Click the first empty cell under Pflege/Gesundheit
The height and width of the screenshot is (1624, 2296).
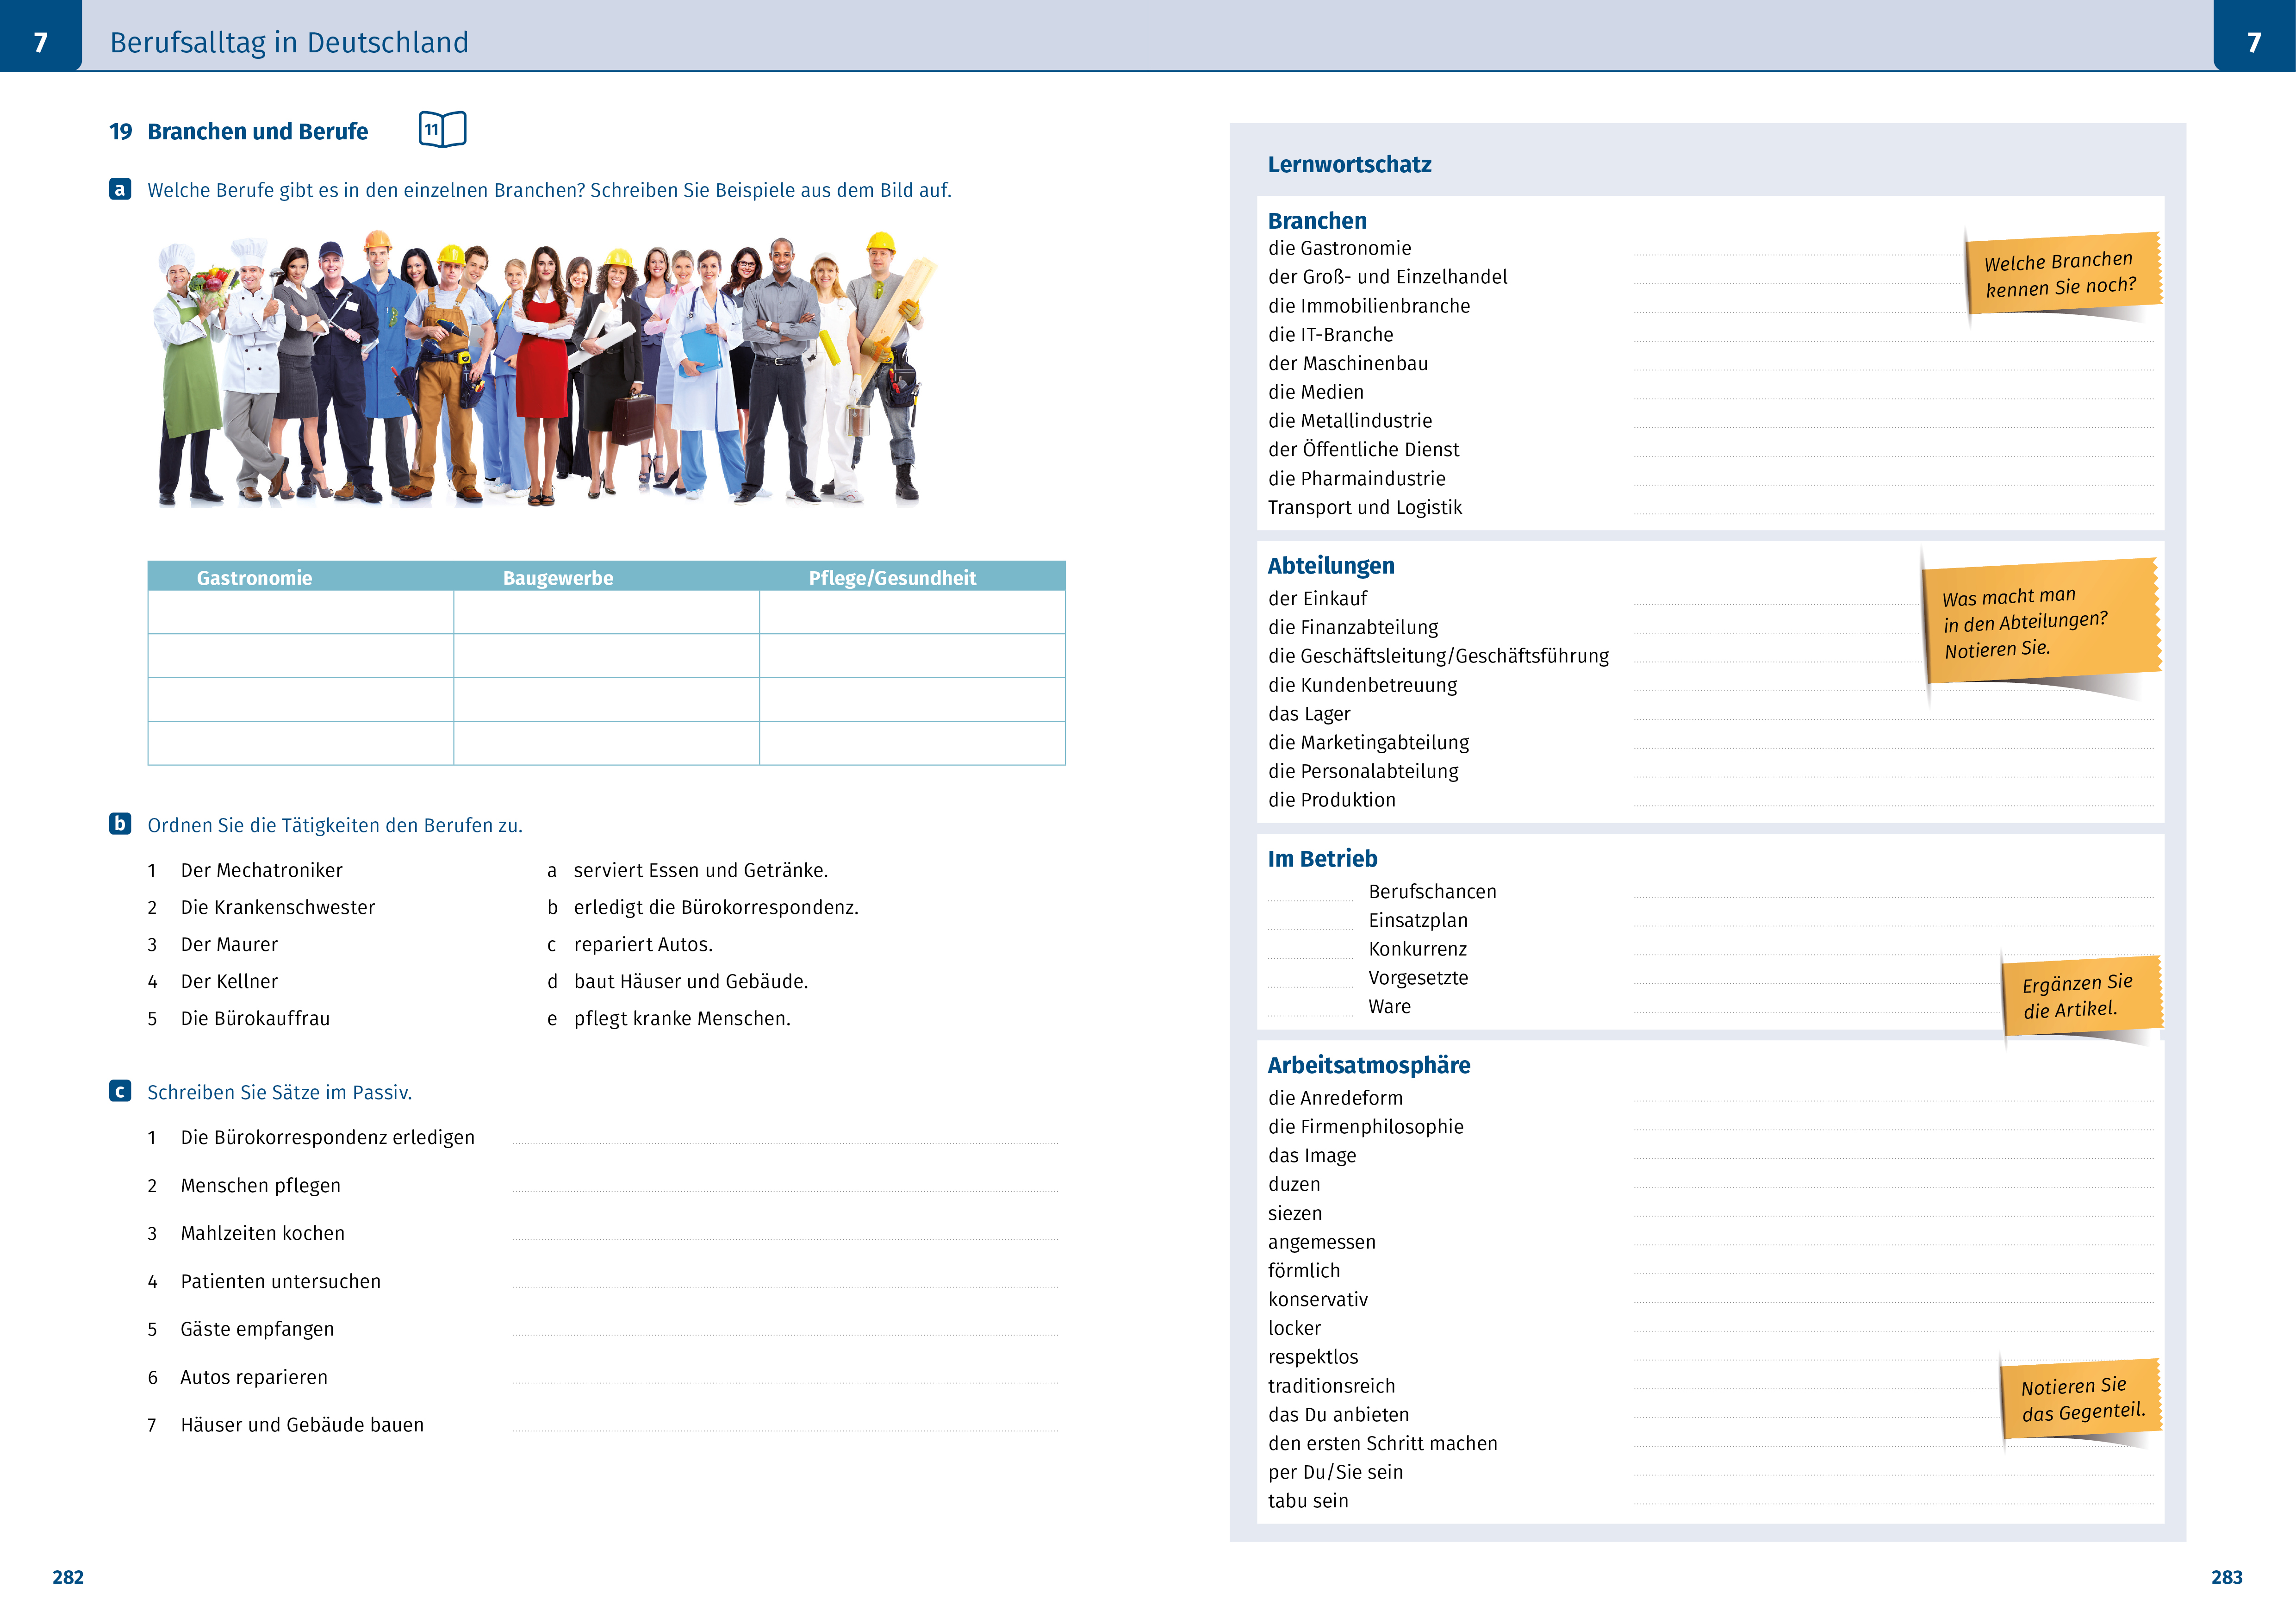pos(912,612)
